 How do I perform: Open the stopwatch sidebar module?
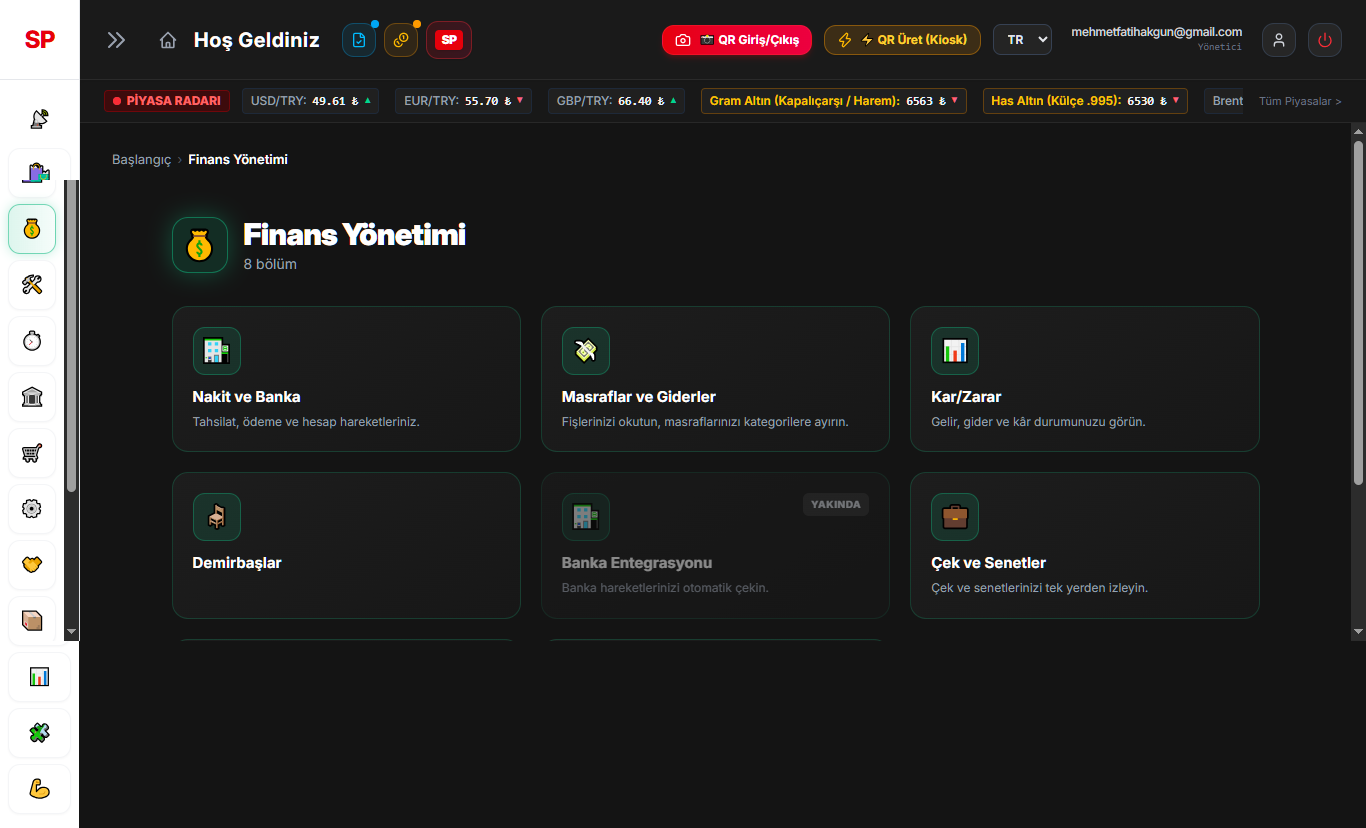click(32, 341)
